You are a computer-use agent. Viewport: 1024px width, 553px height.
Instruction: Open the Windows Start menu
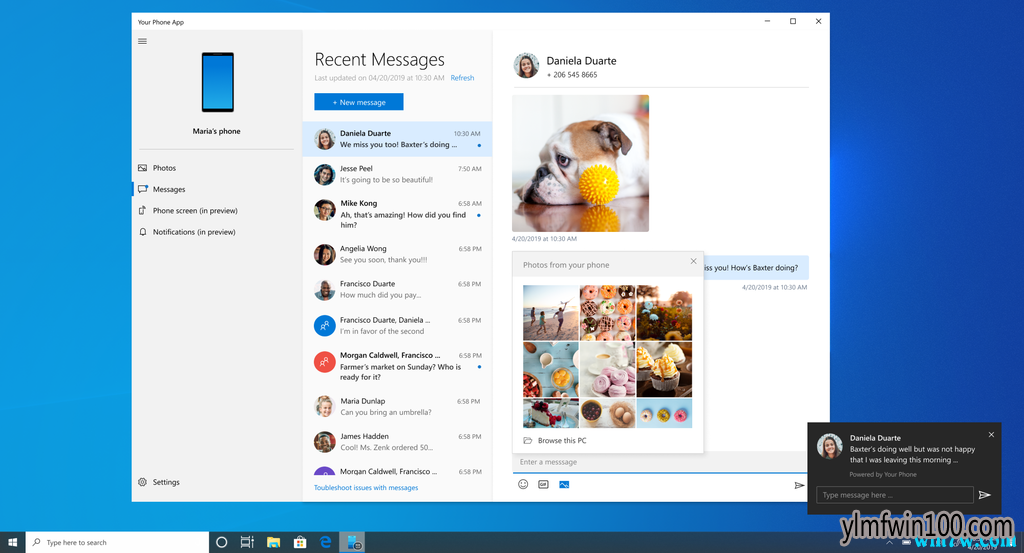pyautogui.click(x=12, y=542)
